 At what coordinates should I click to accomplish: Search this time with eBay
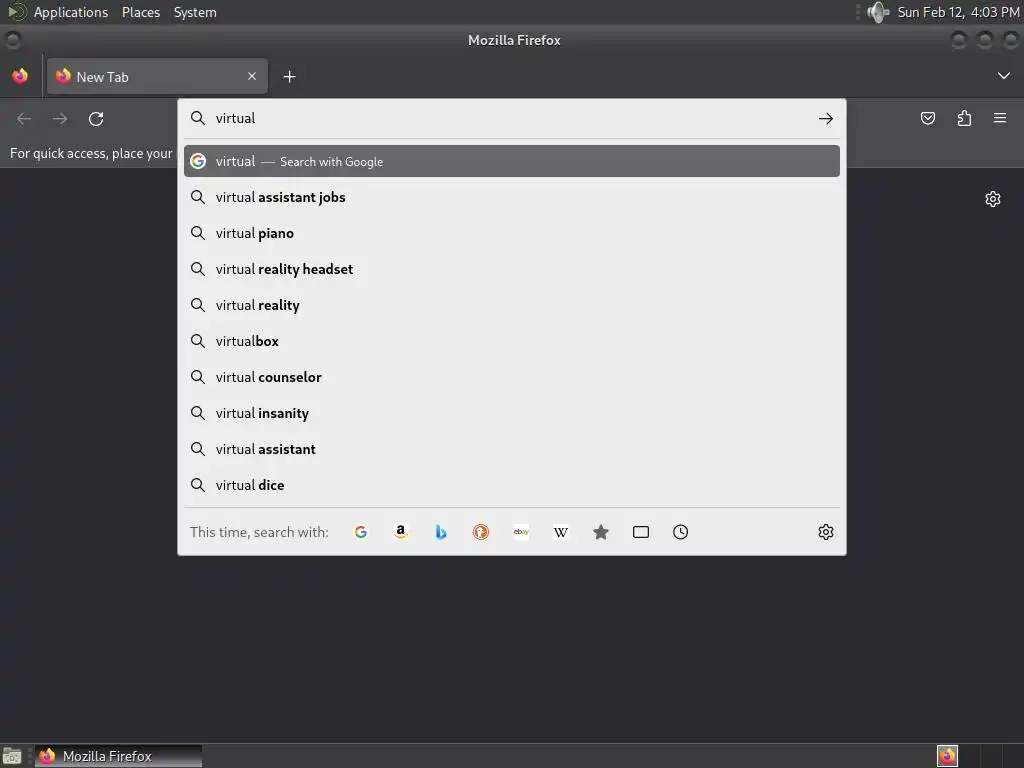pyautogui.click(x=521, y=532)
